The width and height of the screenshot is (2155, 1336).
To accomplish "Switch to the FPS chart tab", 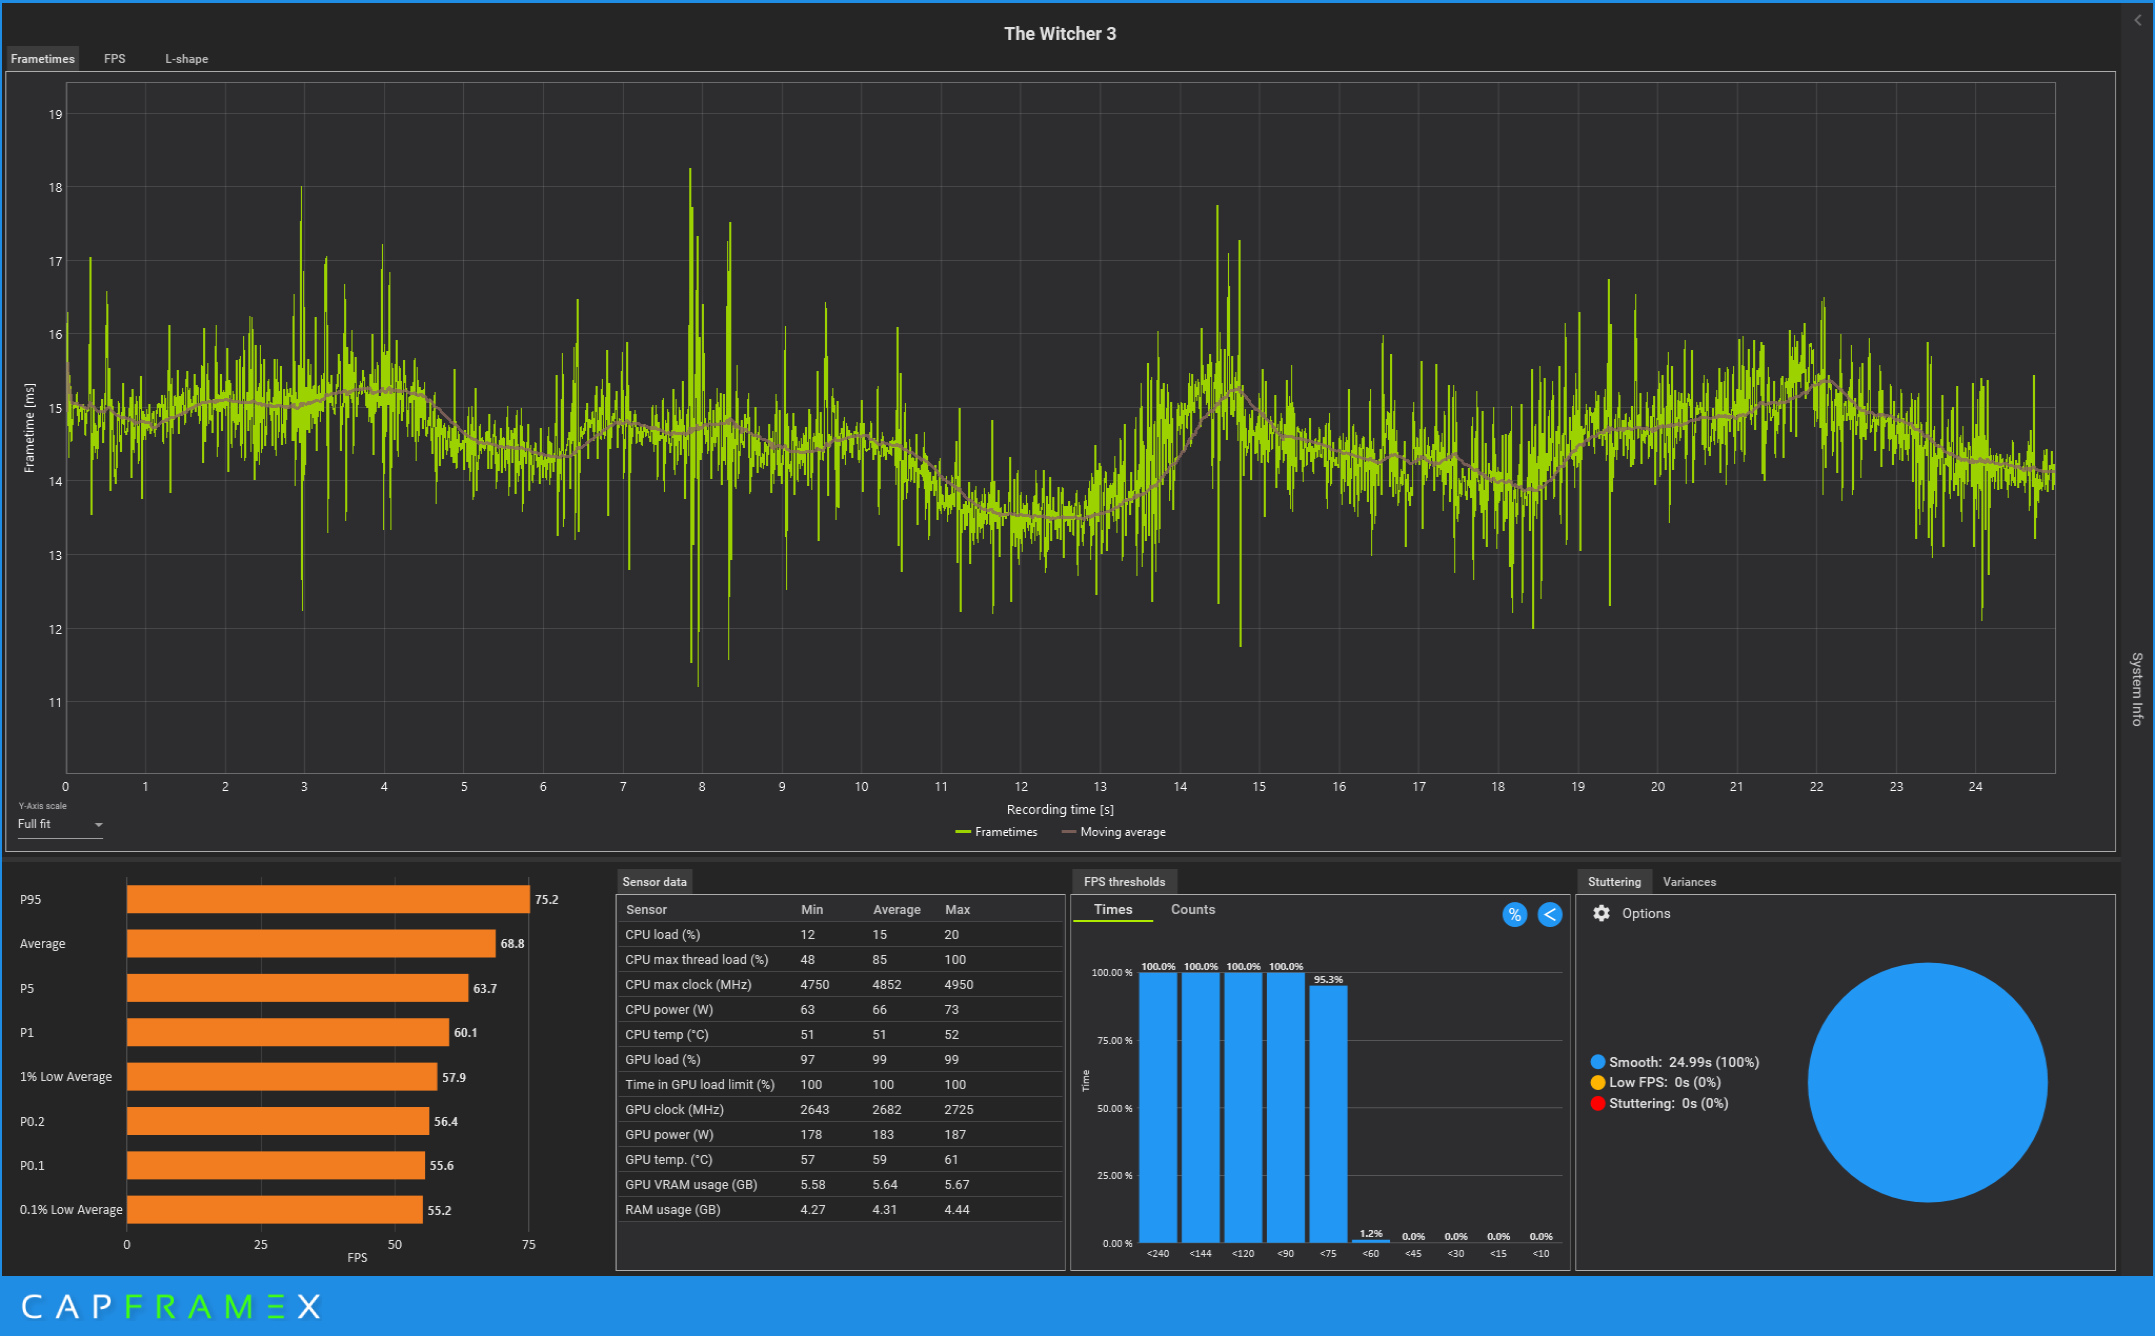I will pyautogui.click(x=115, y=59).
